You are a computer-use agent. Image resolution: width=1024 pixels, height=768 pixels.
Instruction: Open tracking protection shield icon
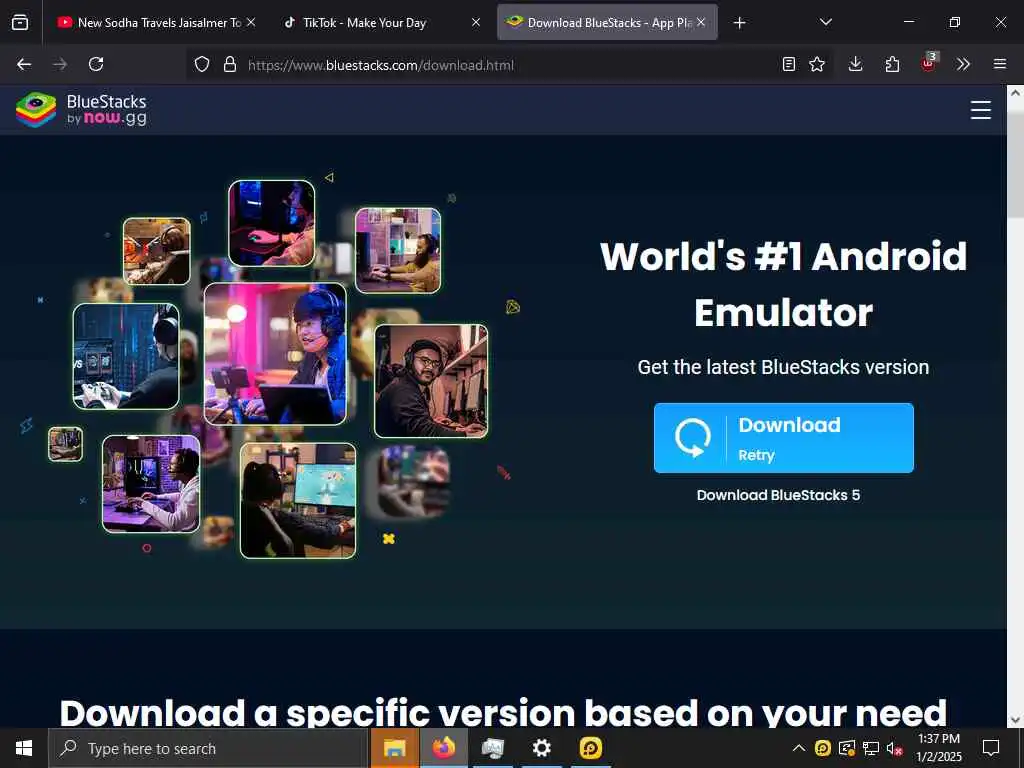(x=202, y=65)
